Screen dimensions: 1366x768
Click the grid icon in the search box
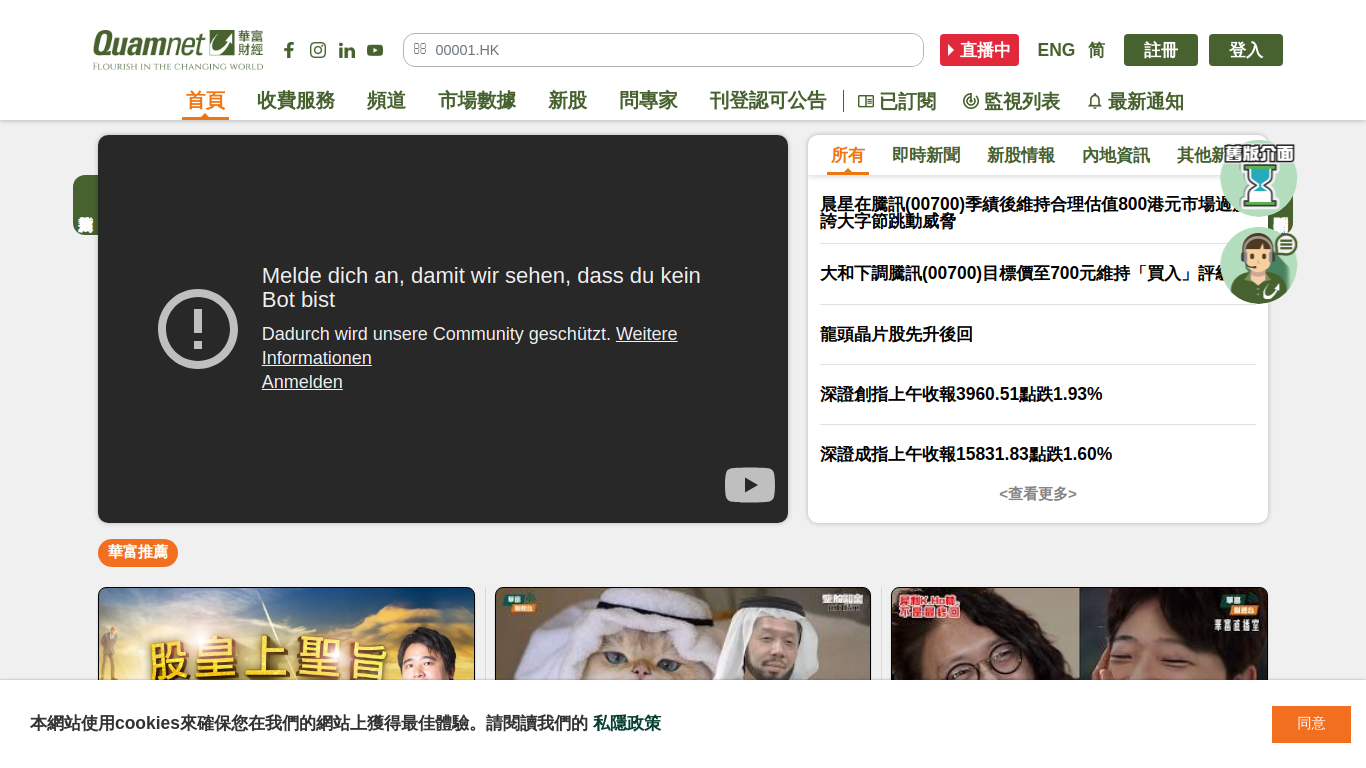pos(420,48)
